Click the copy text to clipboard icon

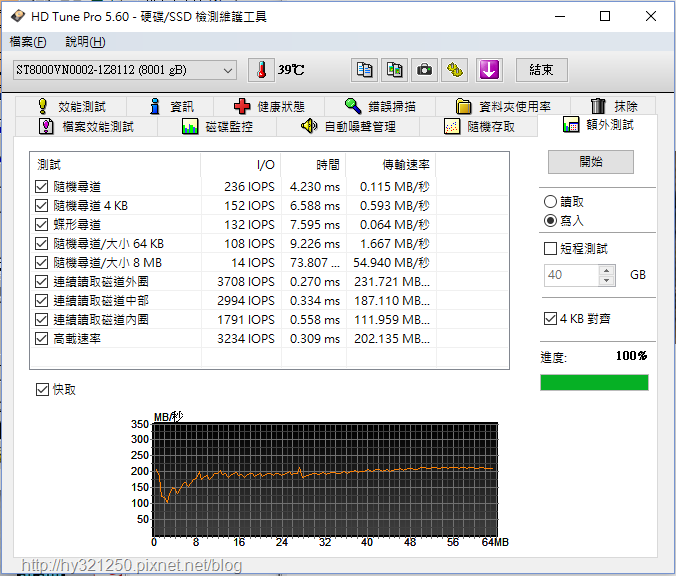tap(364, 70)
